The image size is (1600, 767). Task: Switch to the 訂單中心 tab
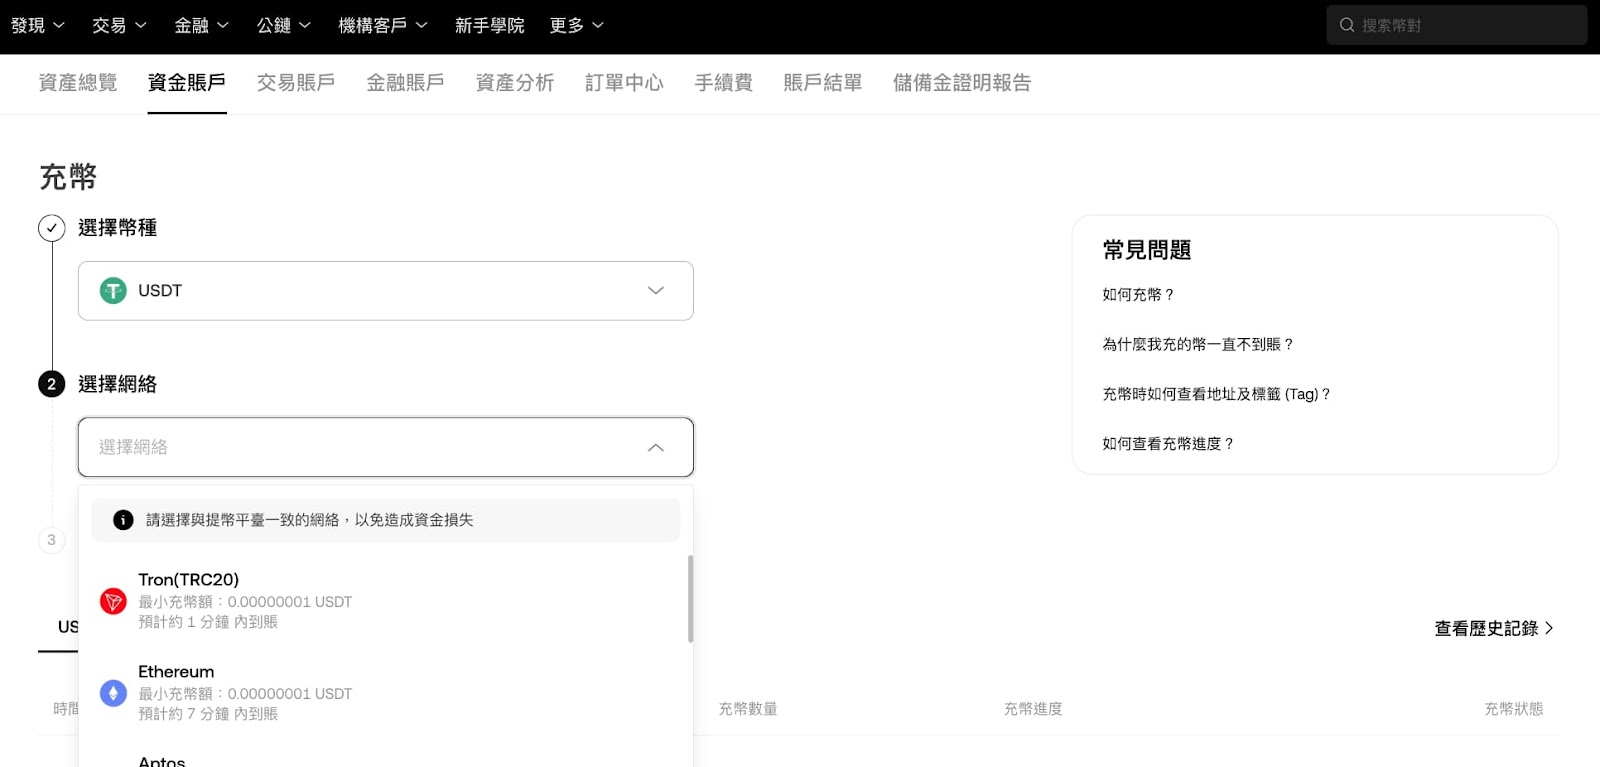(x=624, y=83)
